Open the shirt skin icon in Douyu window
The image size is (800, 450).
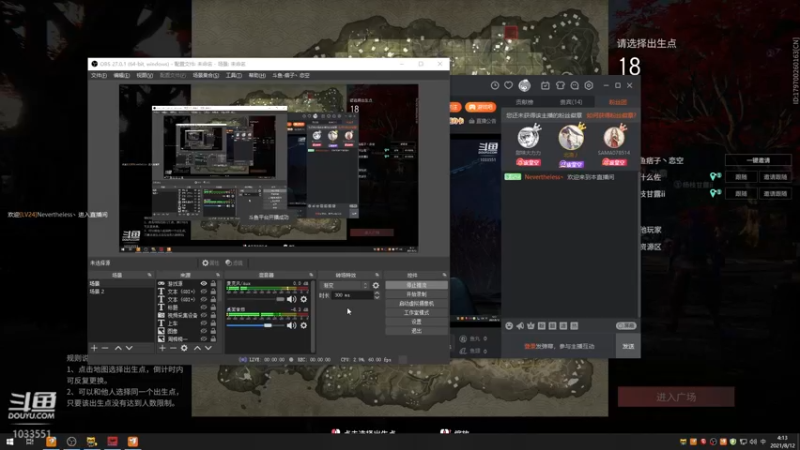560,86
